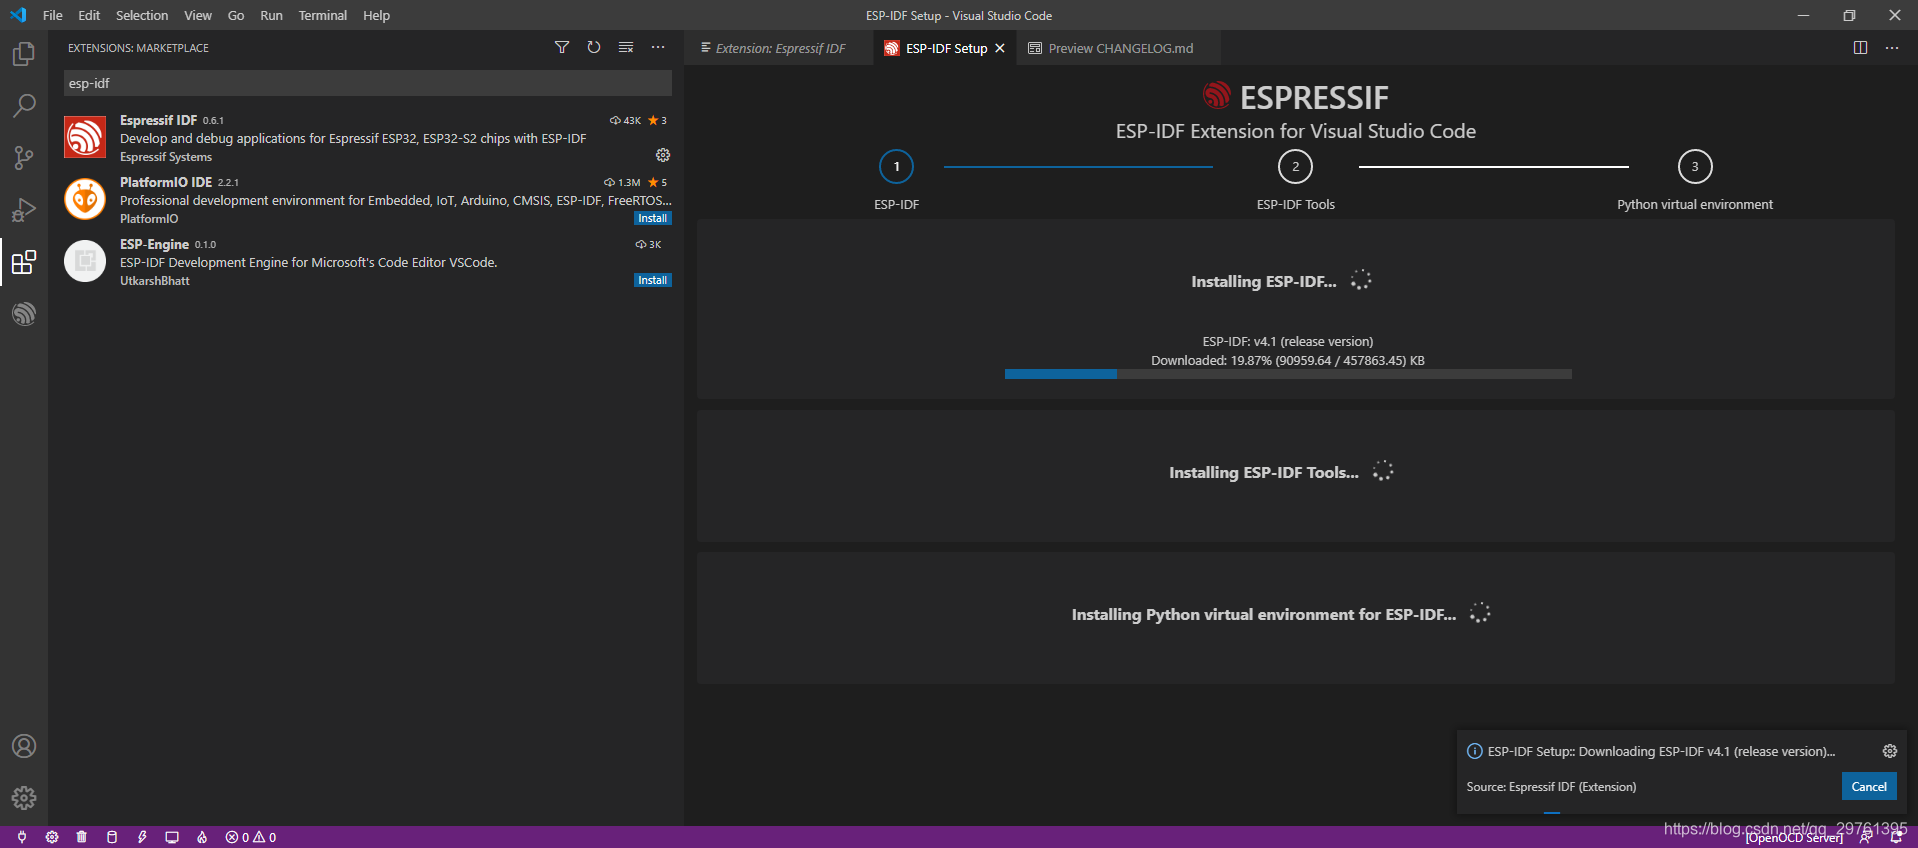Click the ESP-IDF build project cylinder icon
The height and width of the screenshot is (848, 1918).
[x=112, y=837]
